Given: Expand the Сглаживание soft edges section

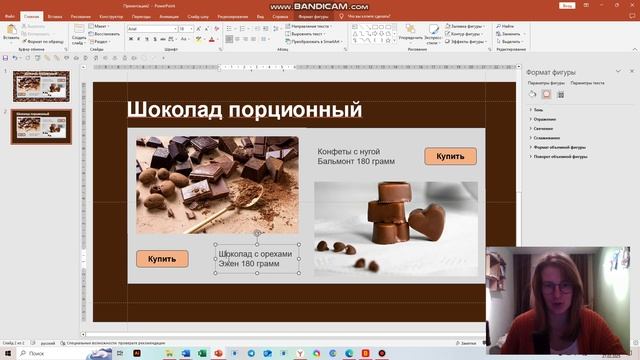Looking at the screenshot, I should point(544,138).
